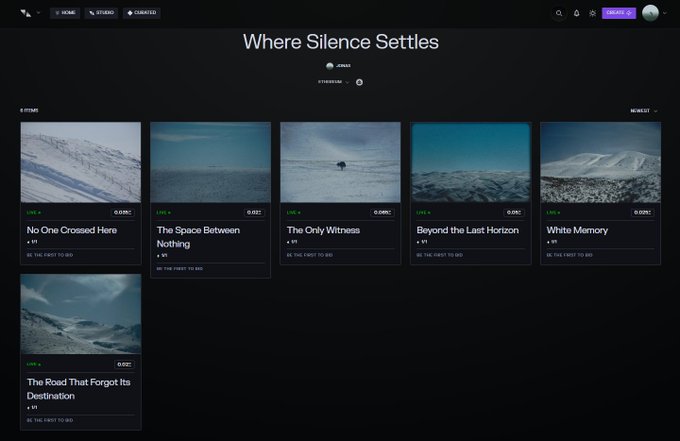
Task: Open notifications via the bell icon
Action: (576, 13)
